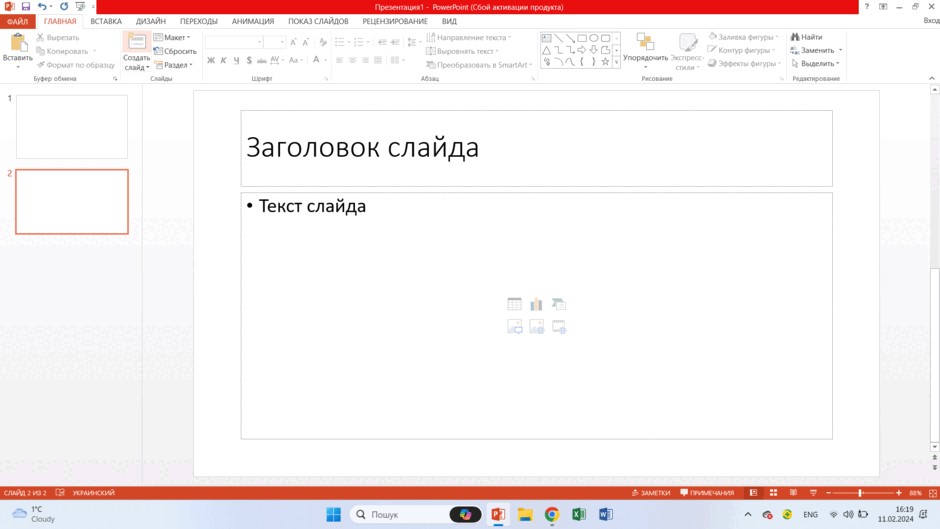The image size is (940, 529).
Task: Insert table icon in content placeholder
Action: 514,304
